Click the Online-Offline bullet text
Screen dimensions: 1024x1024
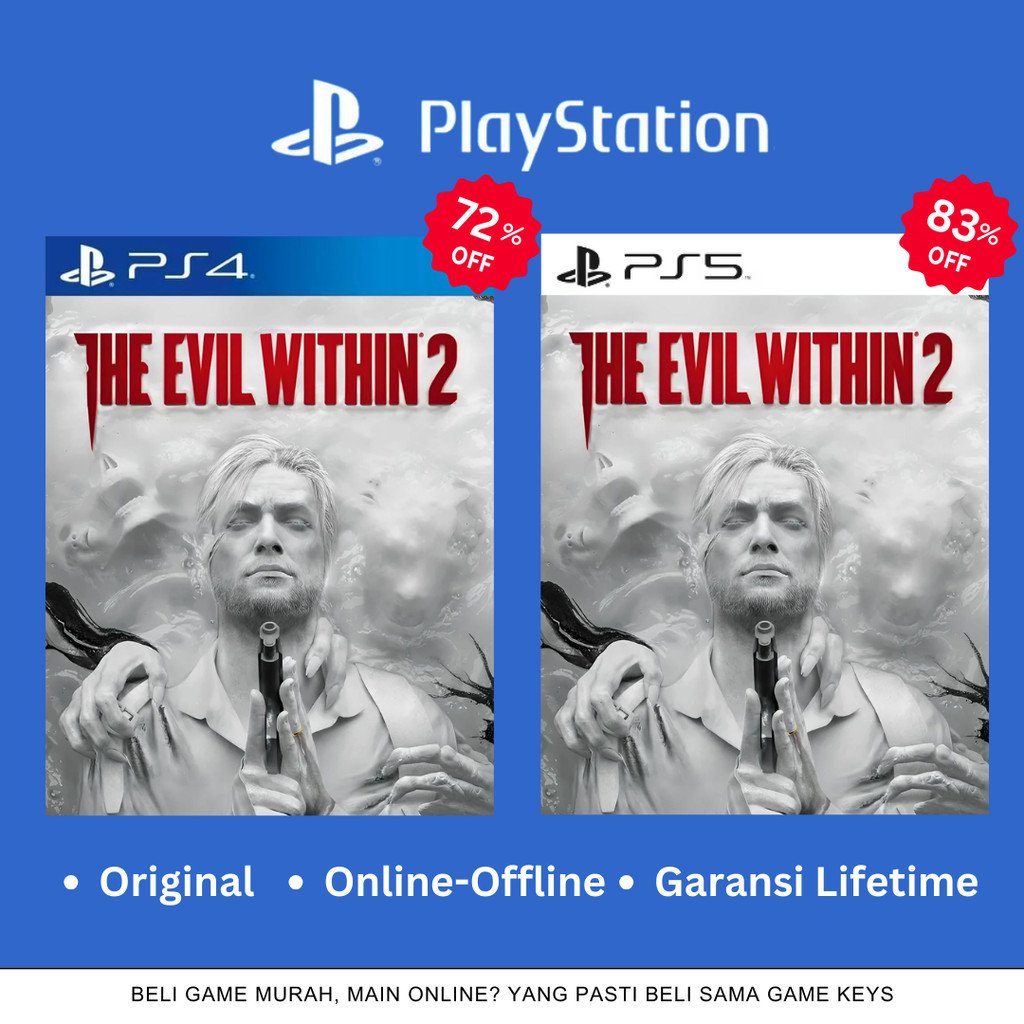point(464,882)
